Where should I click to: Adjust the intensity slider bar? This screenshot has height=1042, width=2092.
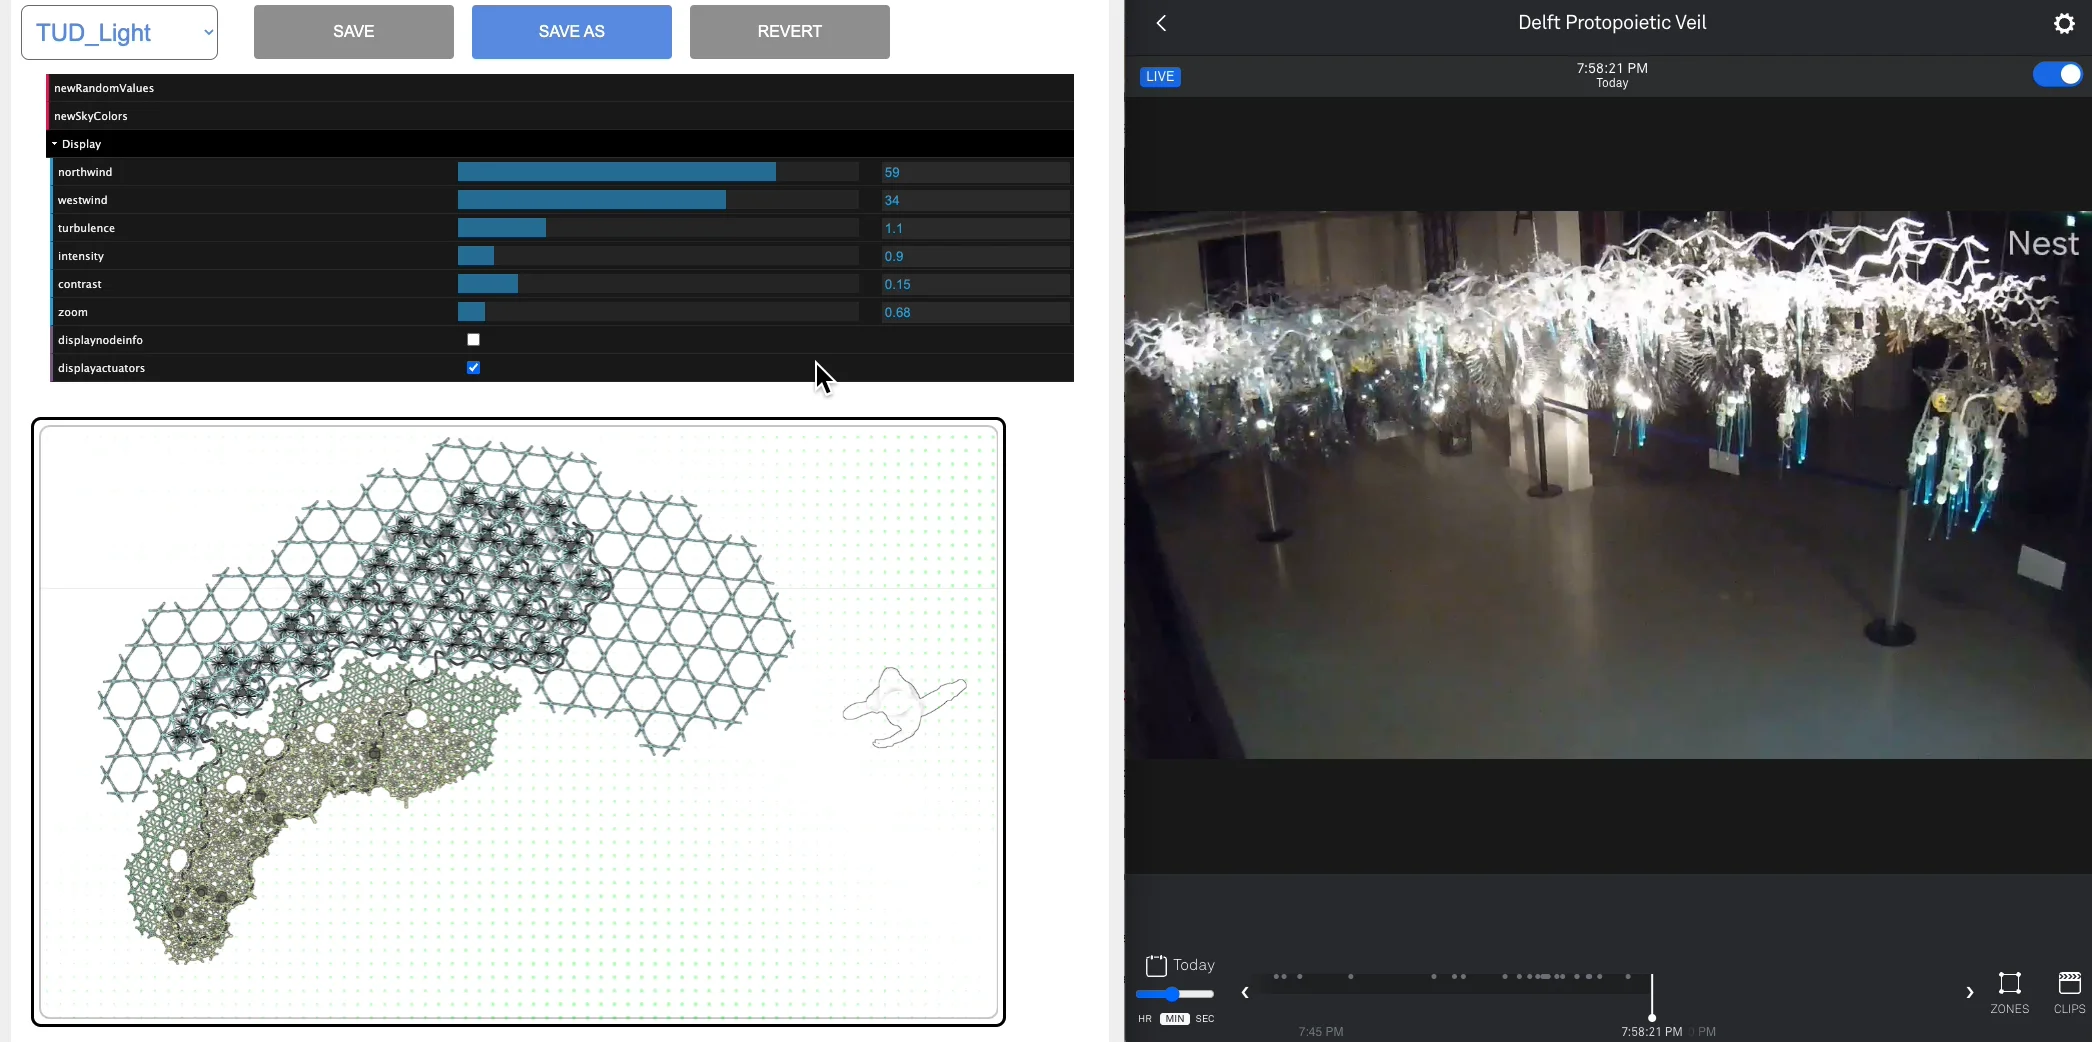[x=658, y=256]
